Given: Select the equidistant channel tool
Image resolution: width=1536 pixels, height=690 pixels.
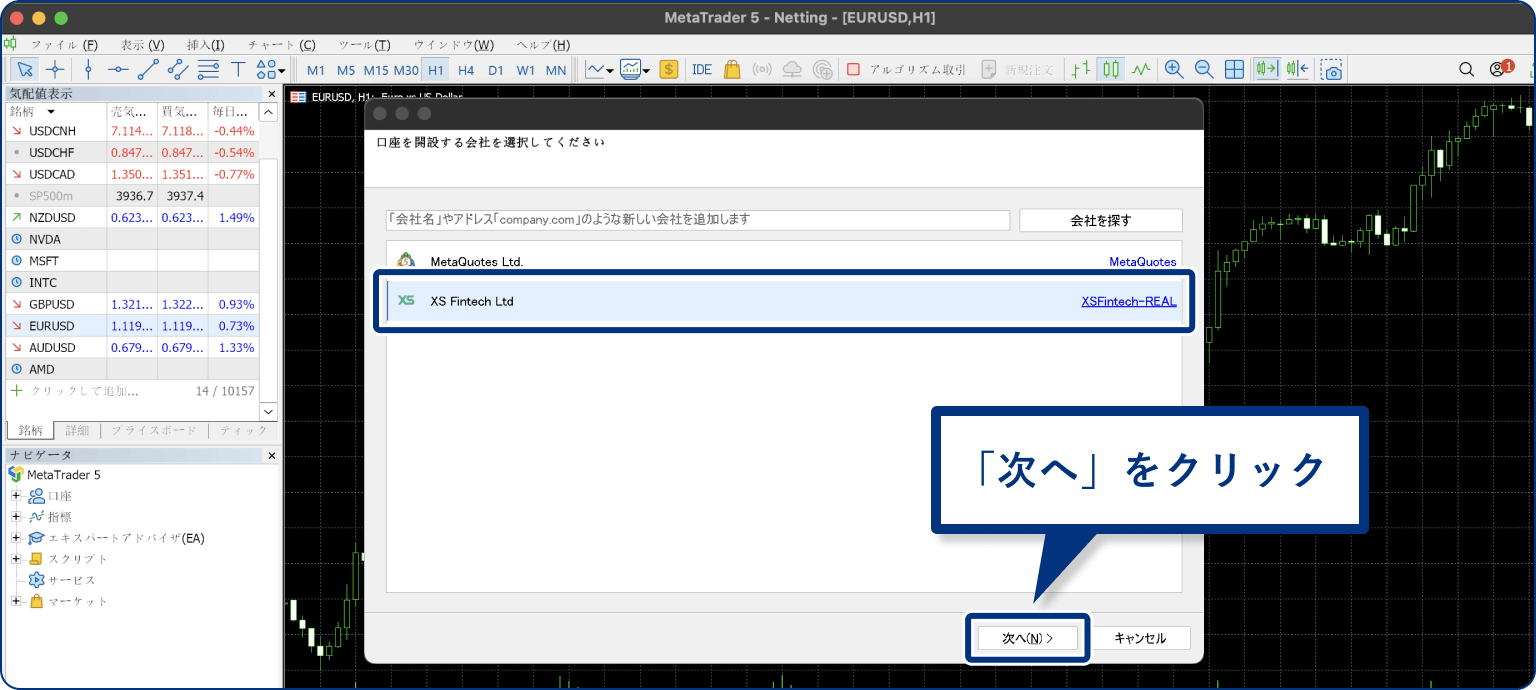Looking at the screenshot, I should point(178,69).
